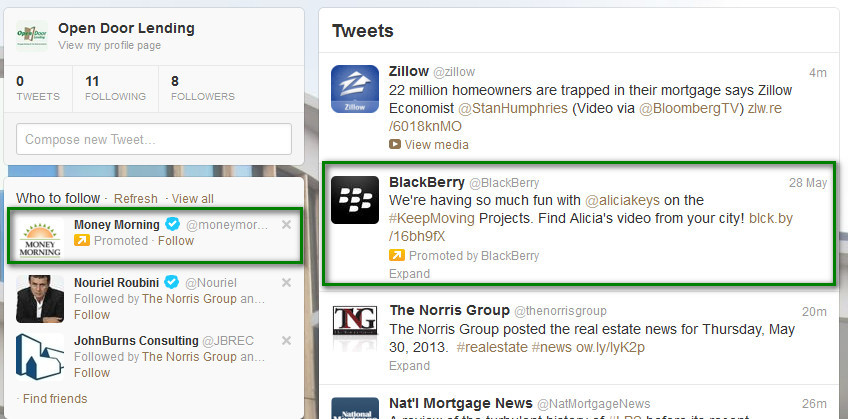
Task: Click the Money Morning sunrise logo
Action: (39, 238)
